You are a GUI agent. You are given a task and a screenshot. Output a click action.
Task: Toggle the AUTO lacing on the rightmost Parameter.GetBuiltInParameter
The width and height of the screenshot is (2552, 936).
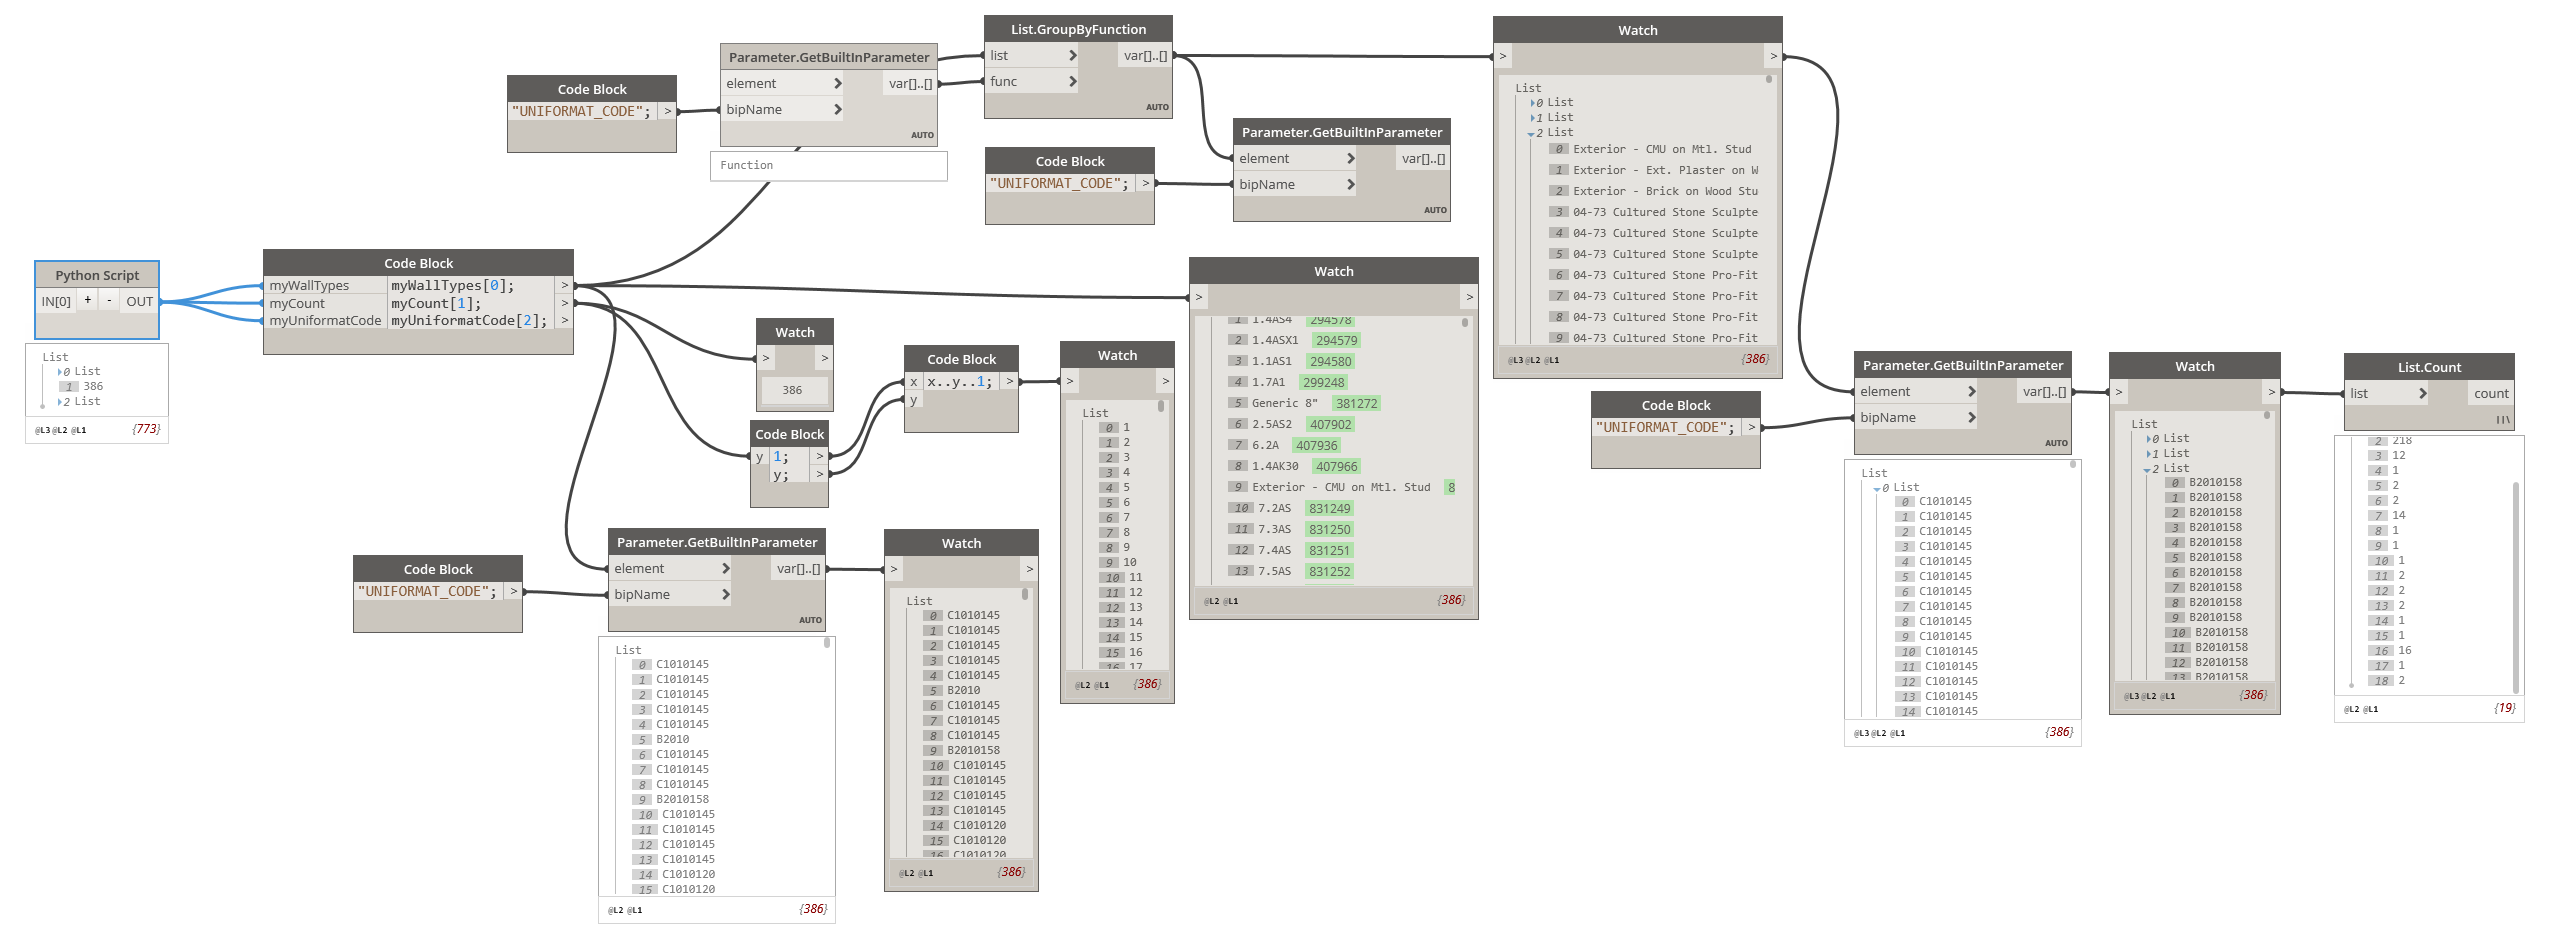pos(2055,442)
